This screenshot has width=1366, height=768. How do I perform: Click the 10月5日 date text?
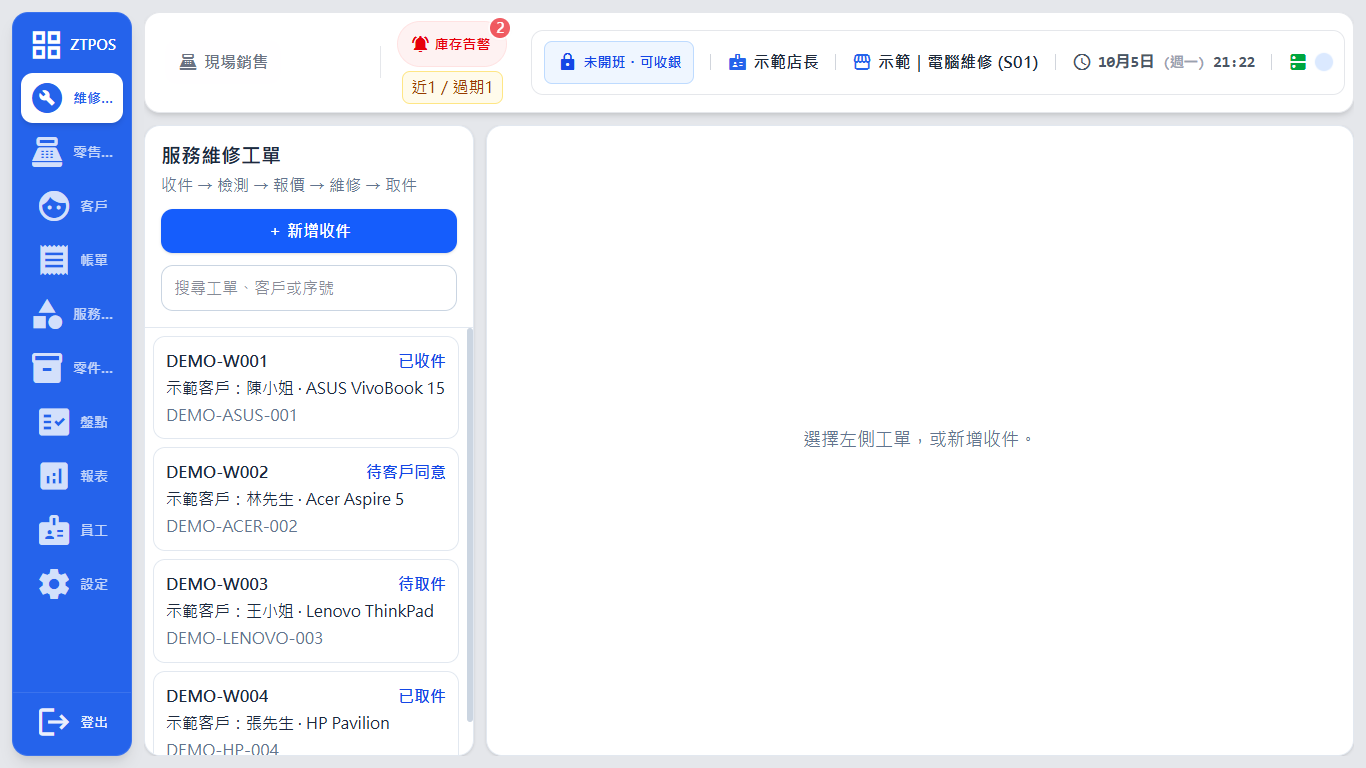[1126, 62]
